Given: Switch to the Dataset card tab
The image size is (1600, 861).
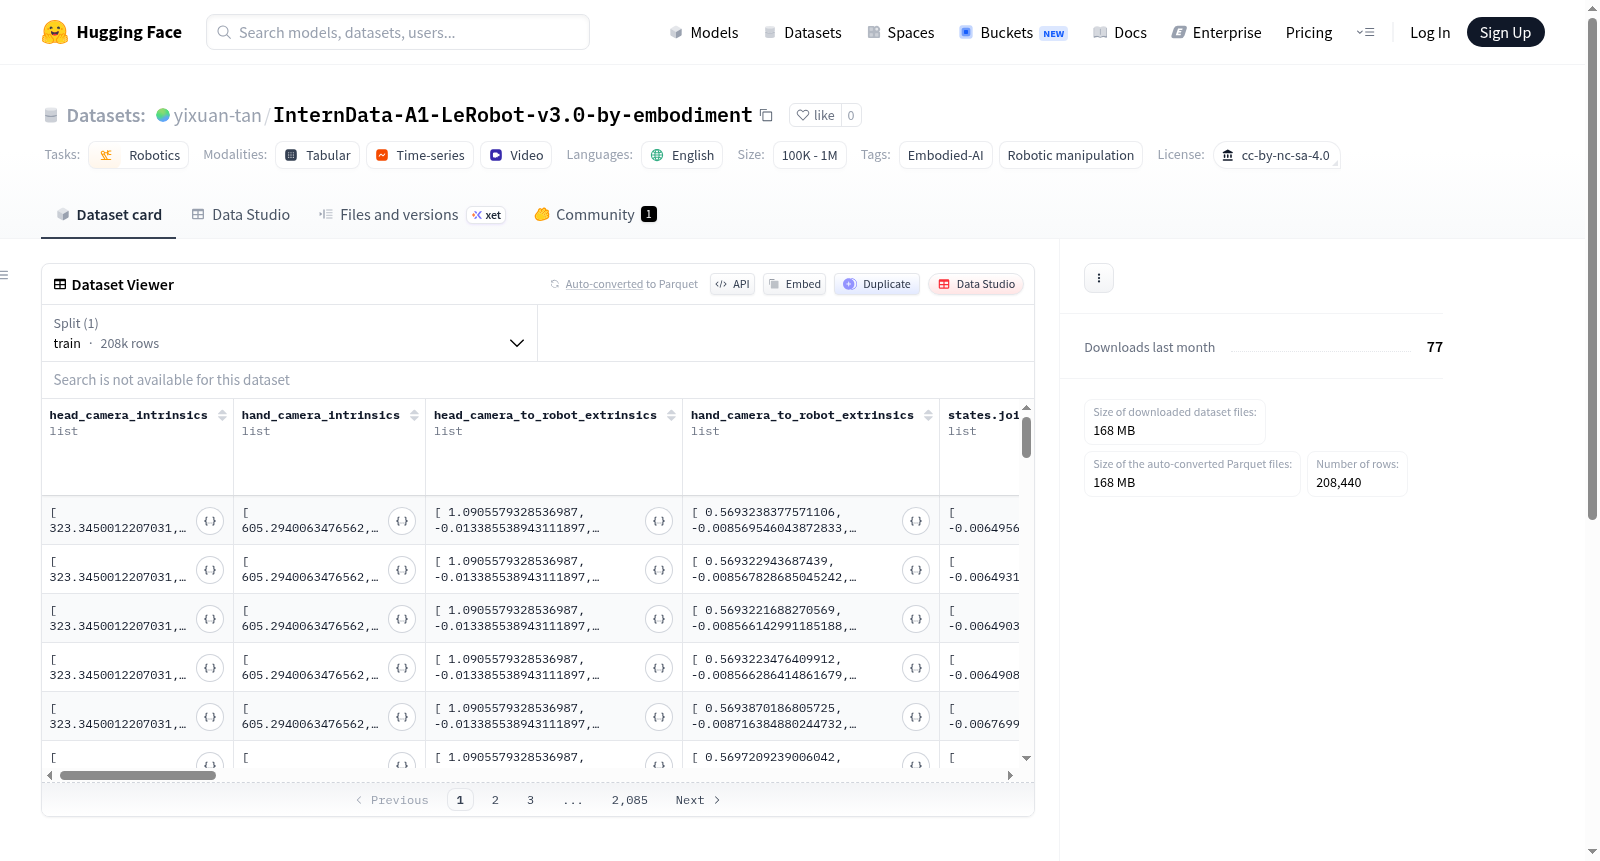Looking at the screenshot, I should point(108,214).
